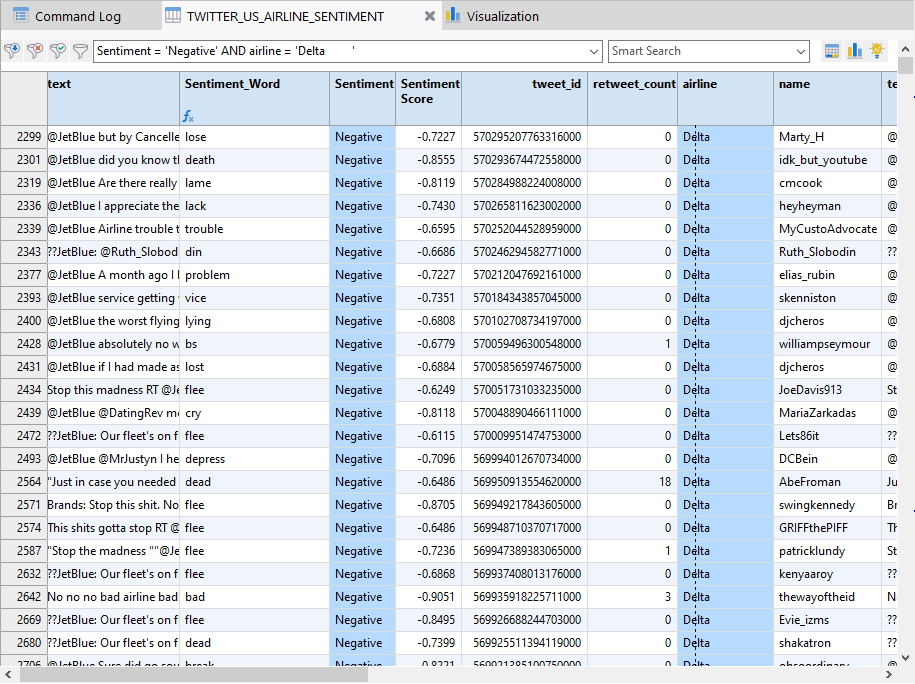Click the table grid view icon
The image size is (915, 684).
pos(832,51)
